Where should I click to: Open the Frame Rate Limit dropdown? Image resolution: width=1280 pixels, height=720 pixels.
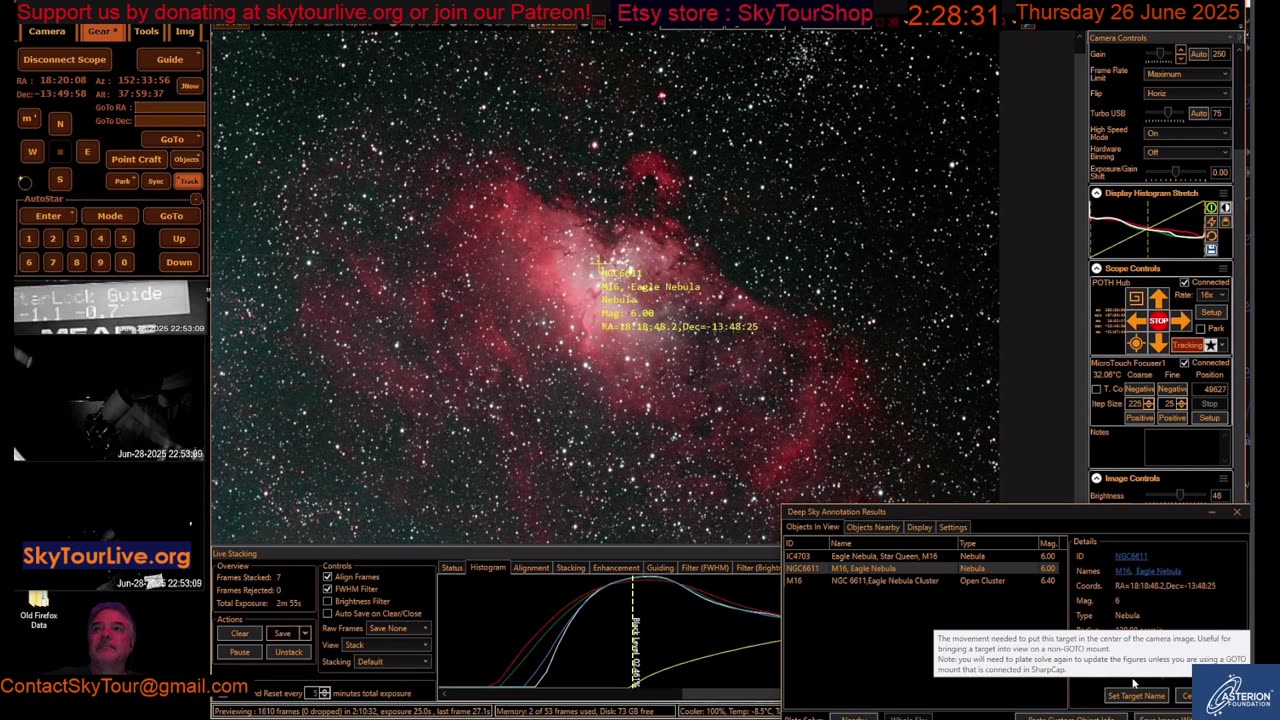point(1187,74)
